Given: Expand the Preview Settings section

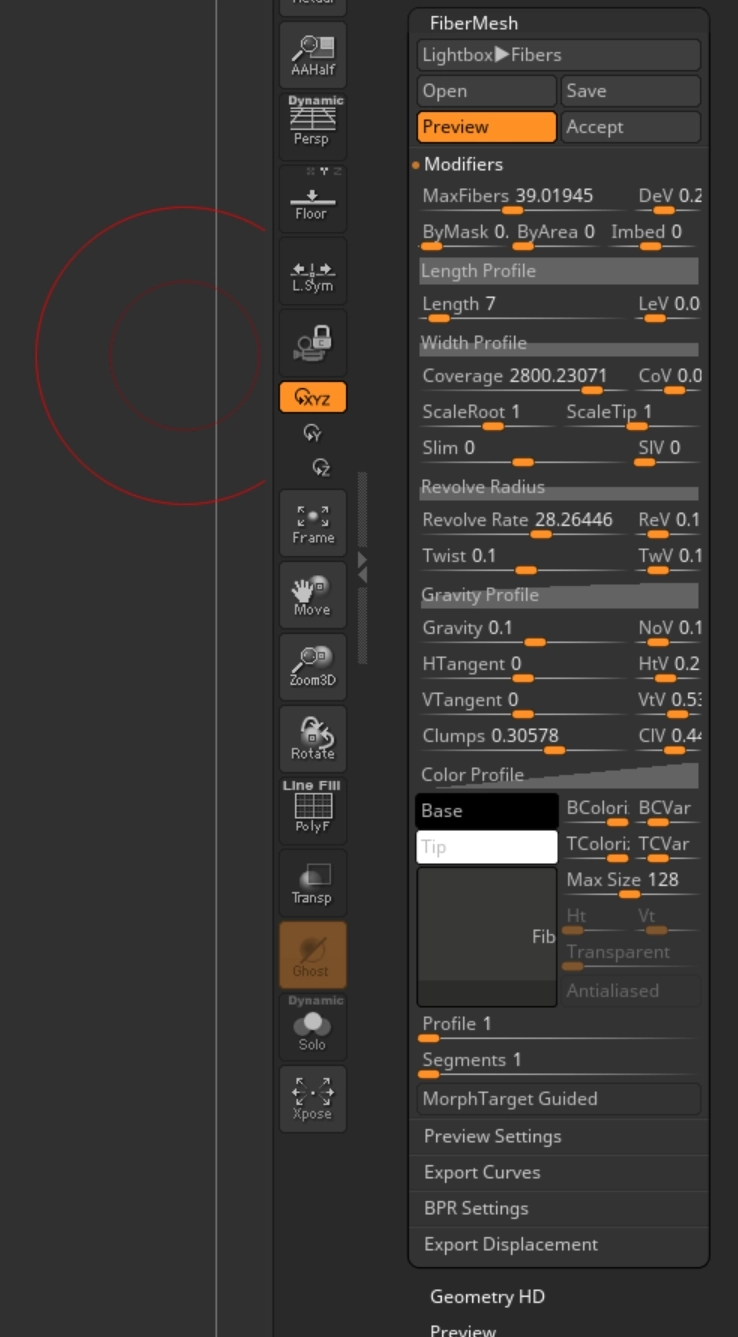Looking at the screenshot, I should click(x=492, y=1136).
